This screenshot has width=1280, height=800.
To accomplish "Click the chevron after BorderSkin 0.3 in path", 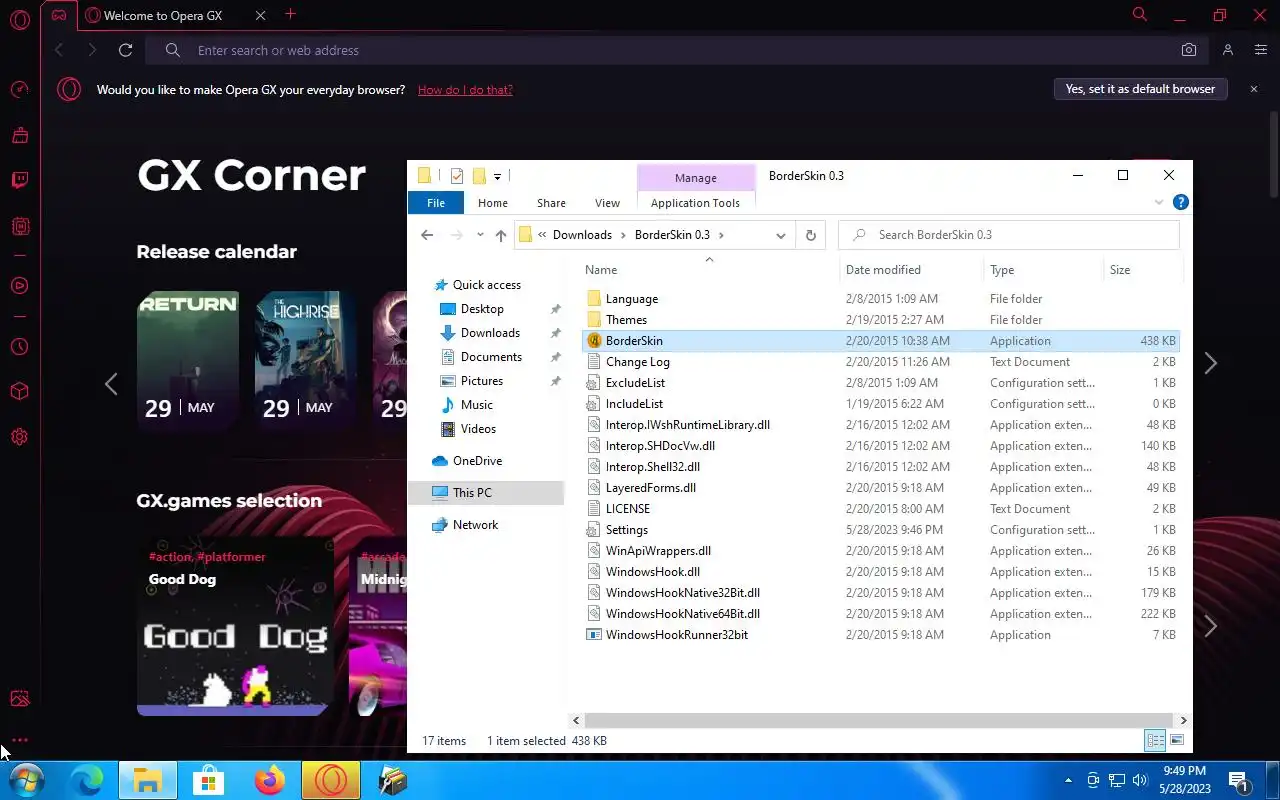I will pos(721,235).
